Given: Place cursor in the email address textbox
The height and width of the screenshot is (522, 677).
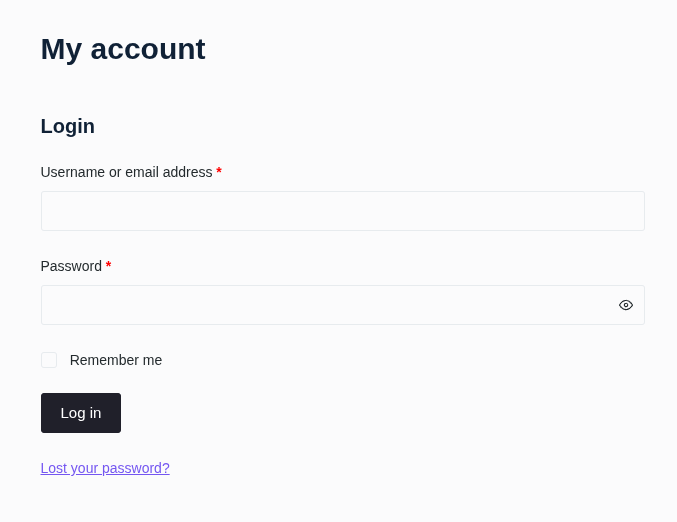Looking at the screenshot, I should pos(342,211).
